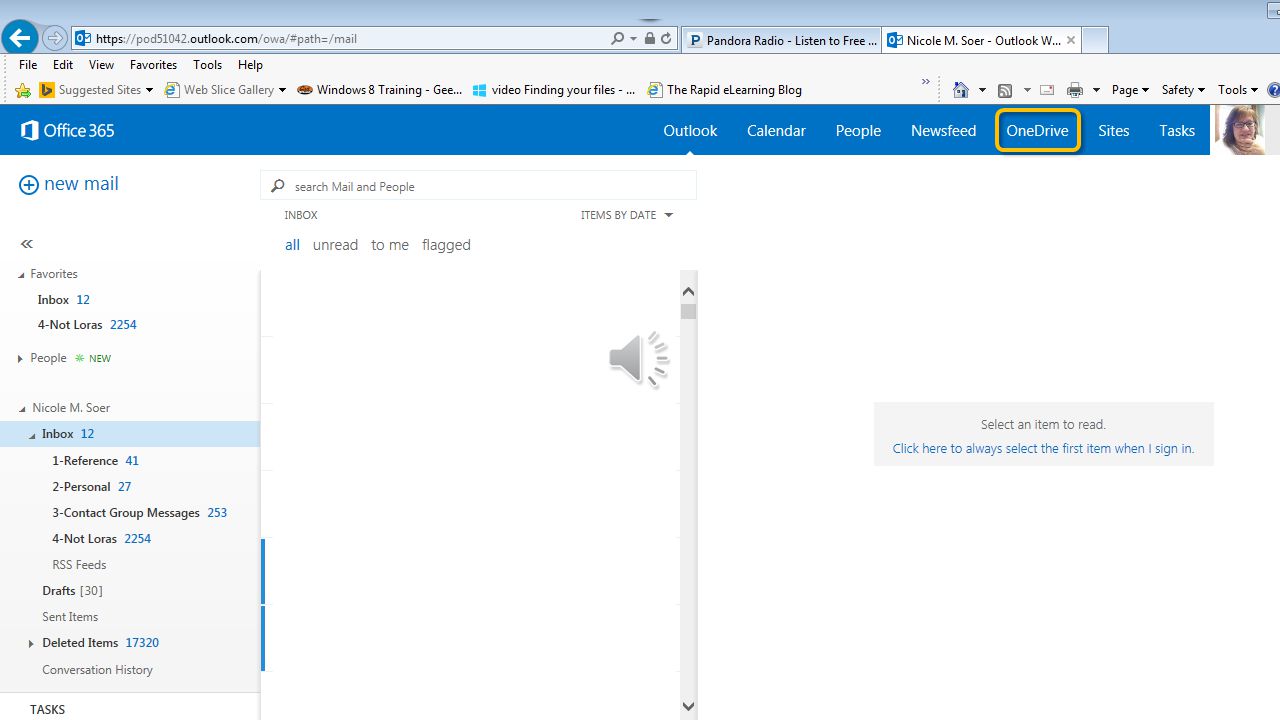Expand the People group

(x=21, y=359)
